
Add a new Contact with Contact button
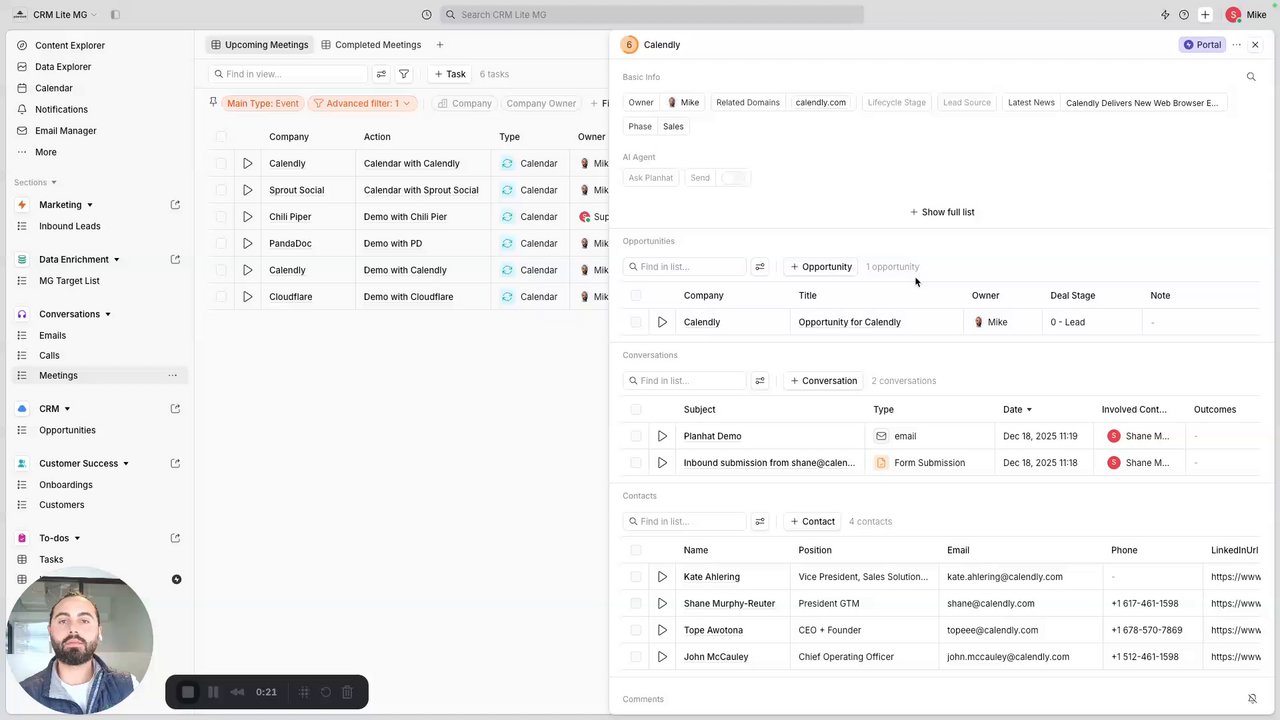coord(812,521)
